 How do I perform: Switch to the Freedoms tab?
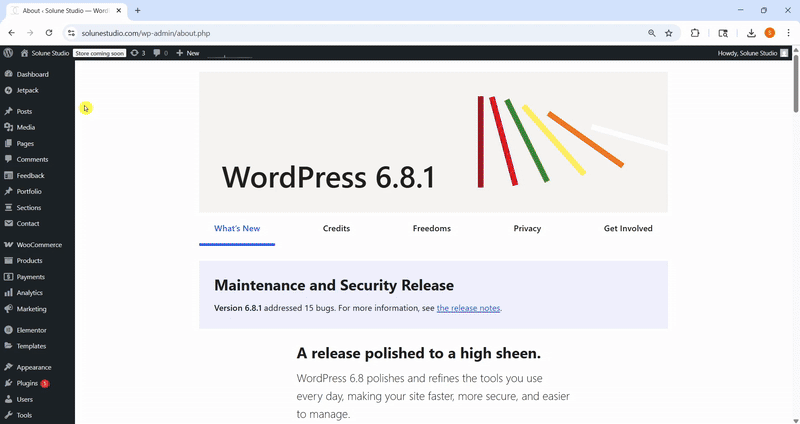pos(432,229)
